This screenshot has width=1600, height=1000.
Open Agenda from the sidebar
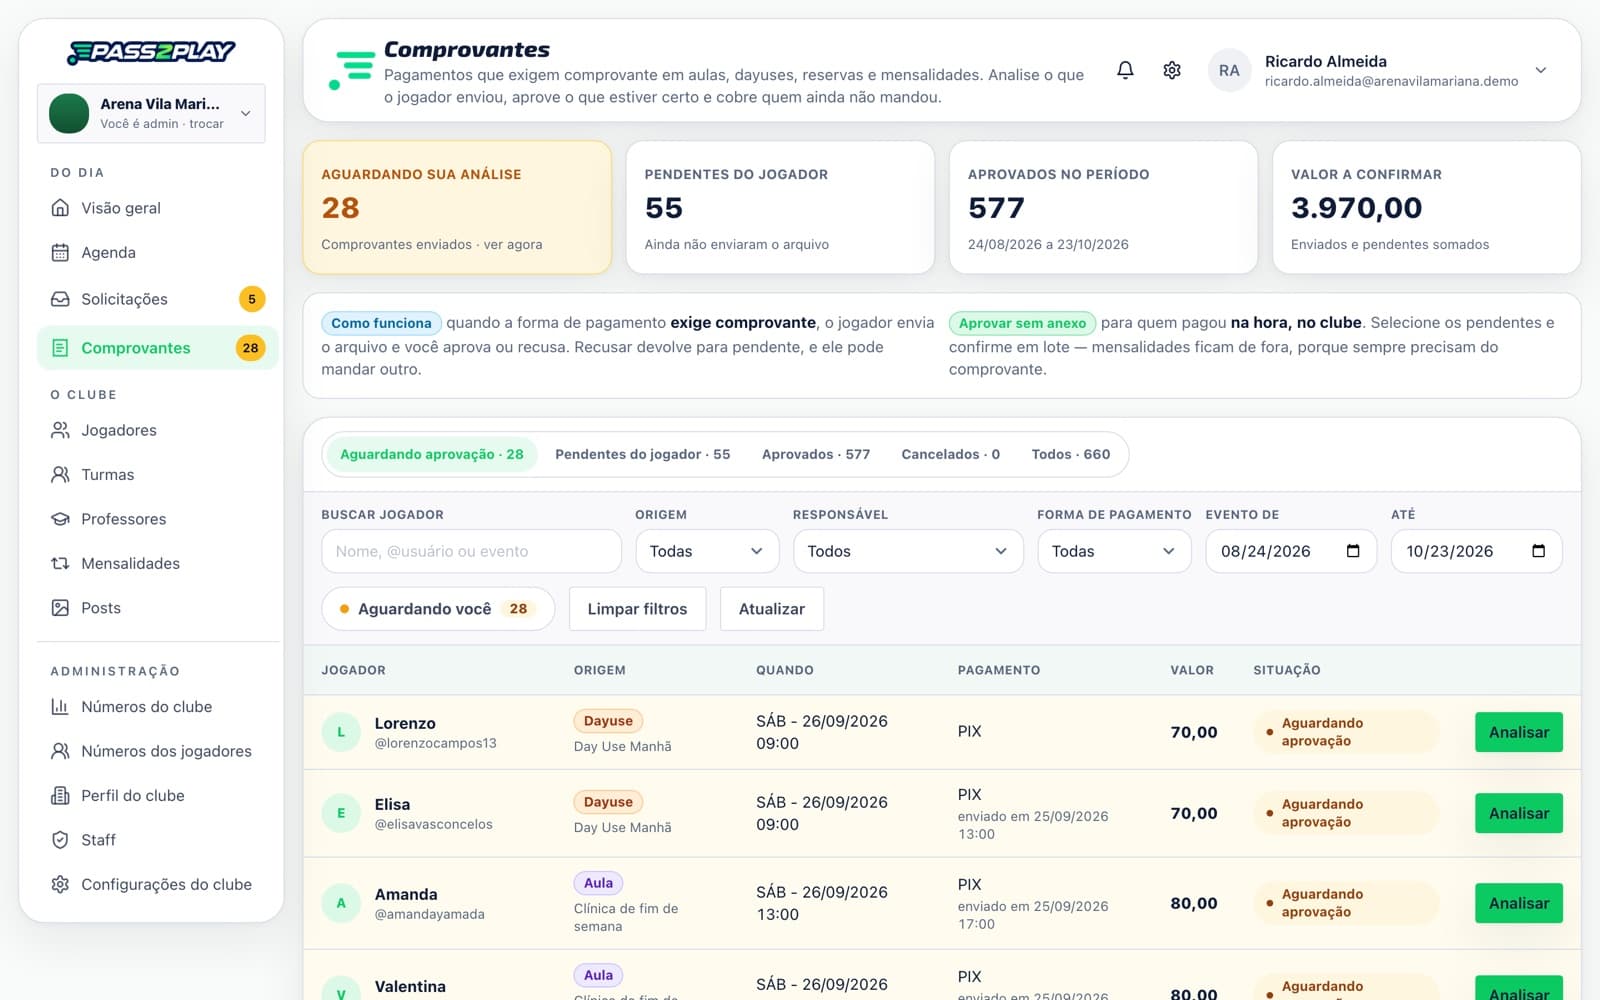157,253
